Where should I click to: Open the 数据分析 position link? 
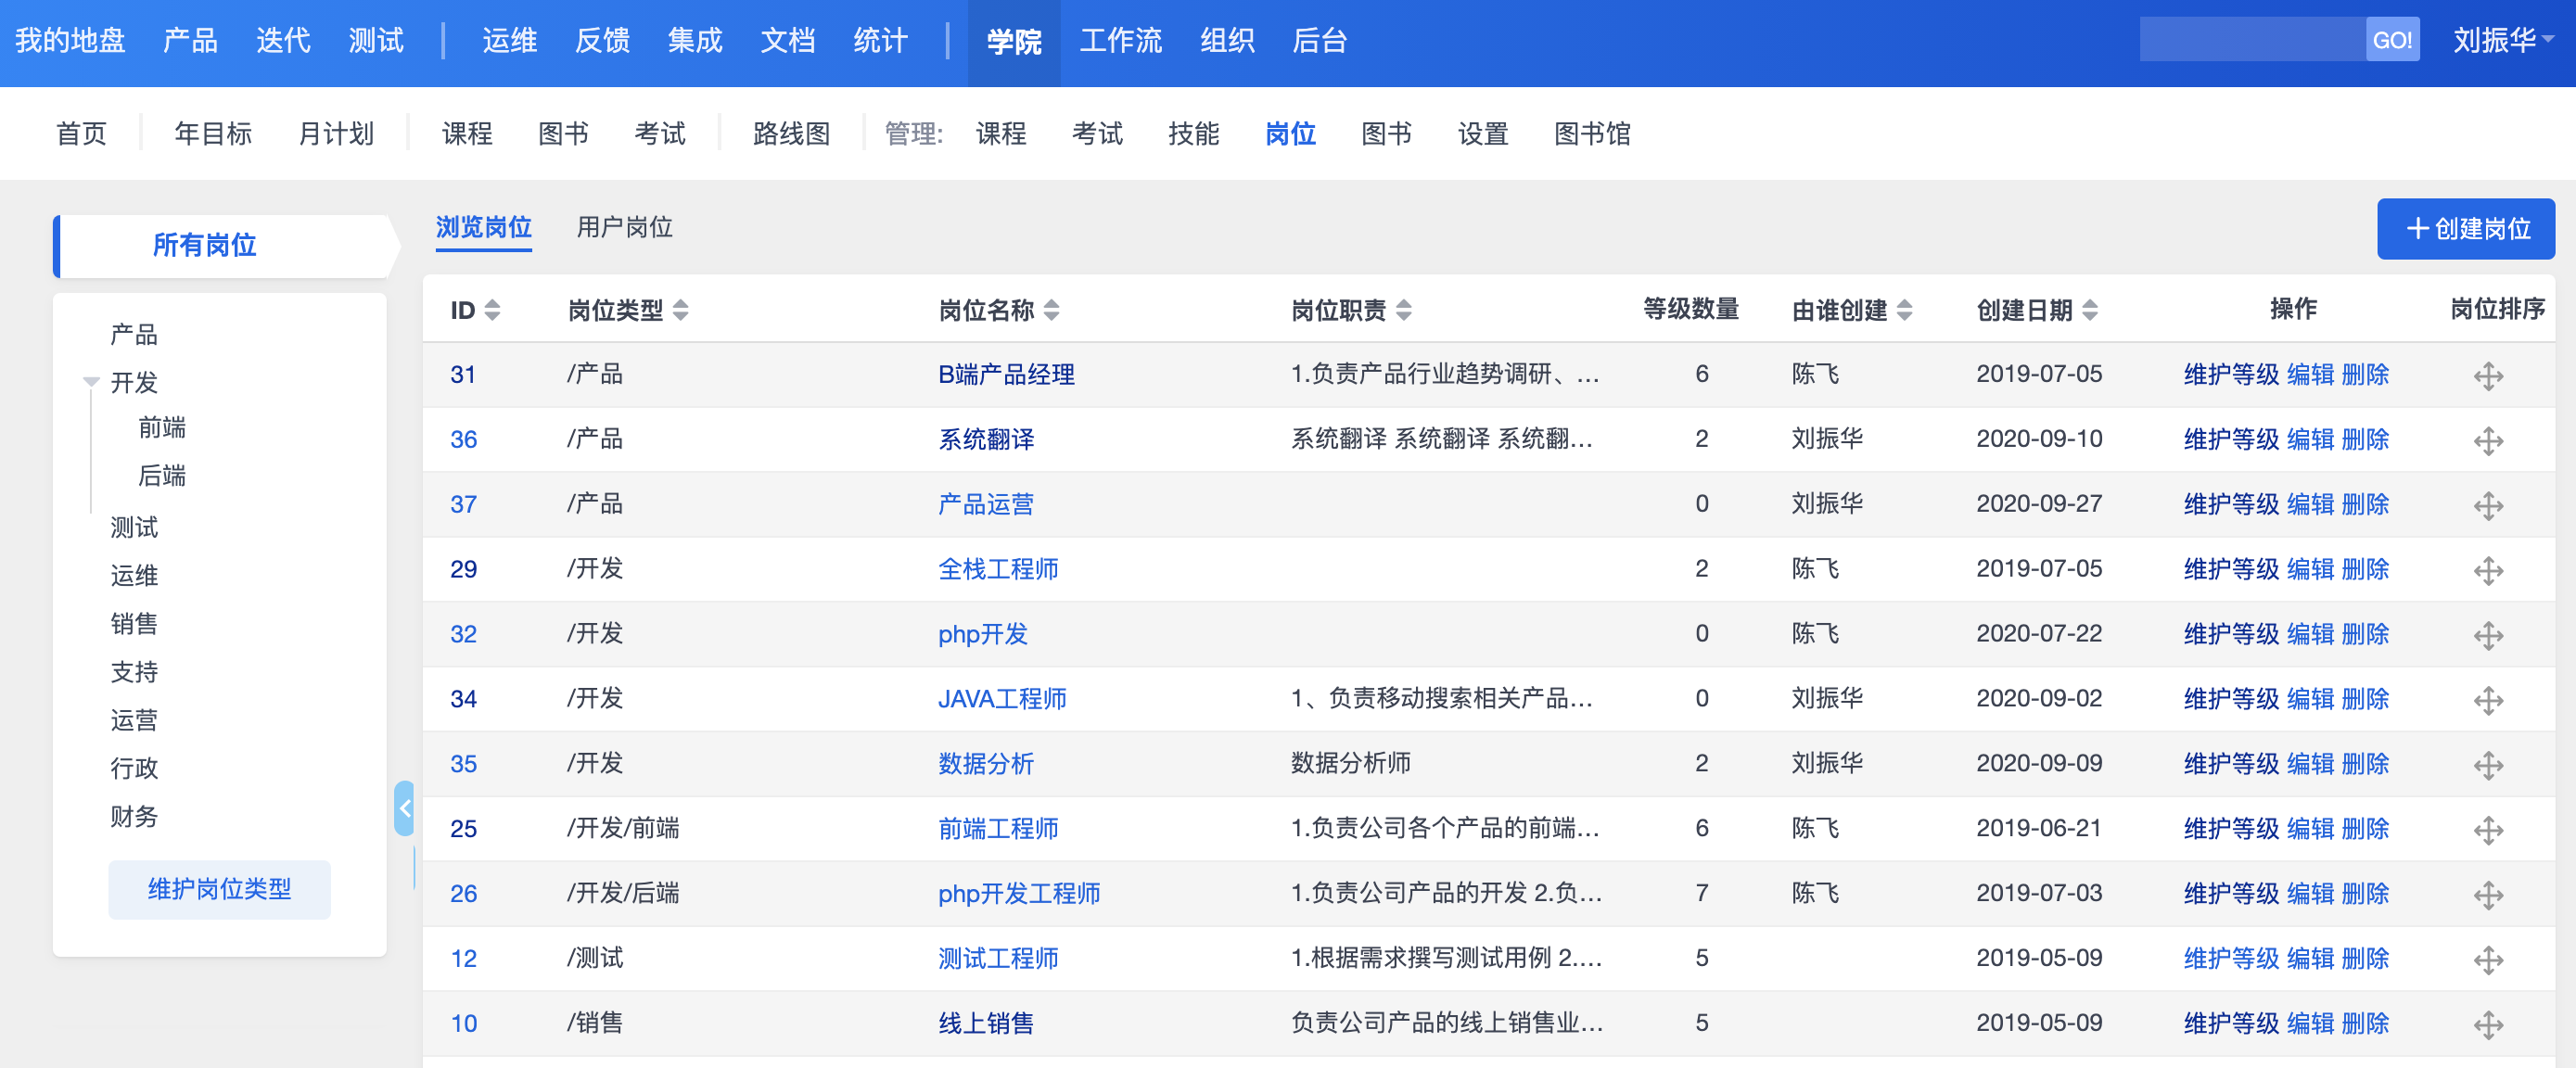pyautogui.click(x=985, y=763)
